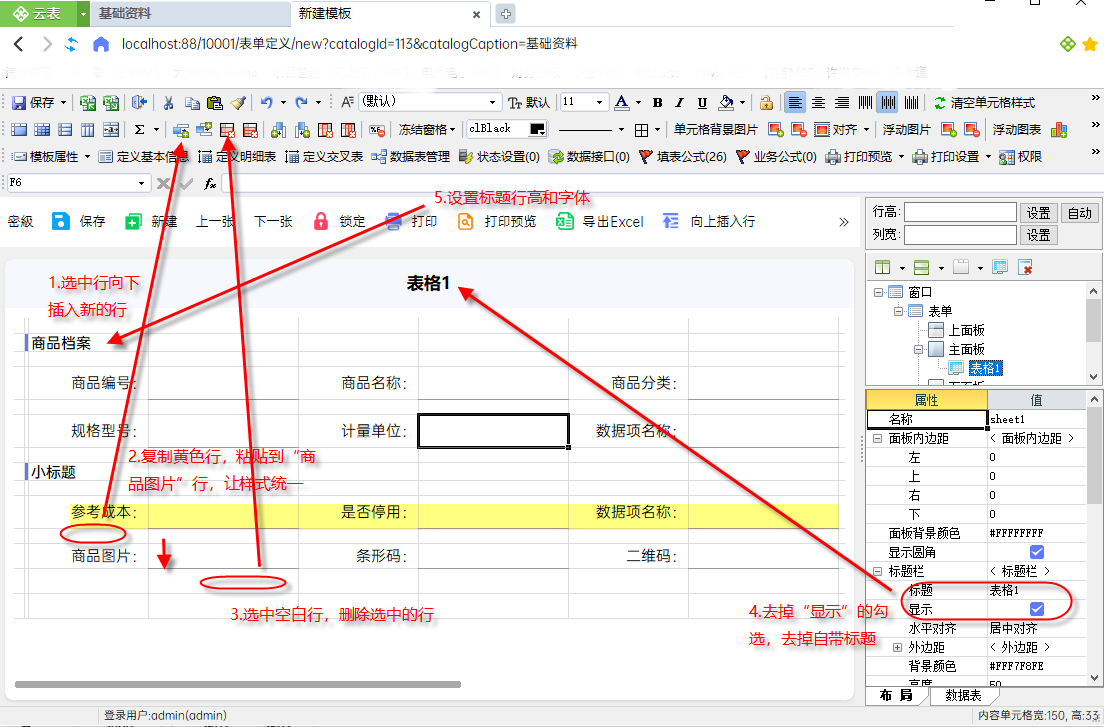Image resolution: width=1104 pixels, height=727 pixels.
Task: Click the font color A icon
Action: tap(621, 103)
